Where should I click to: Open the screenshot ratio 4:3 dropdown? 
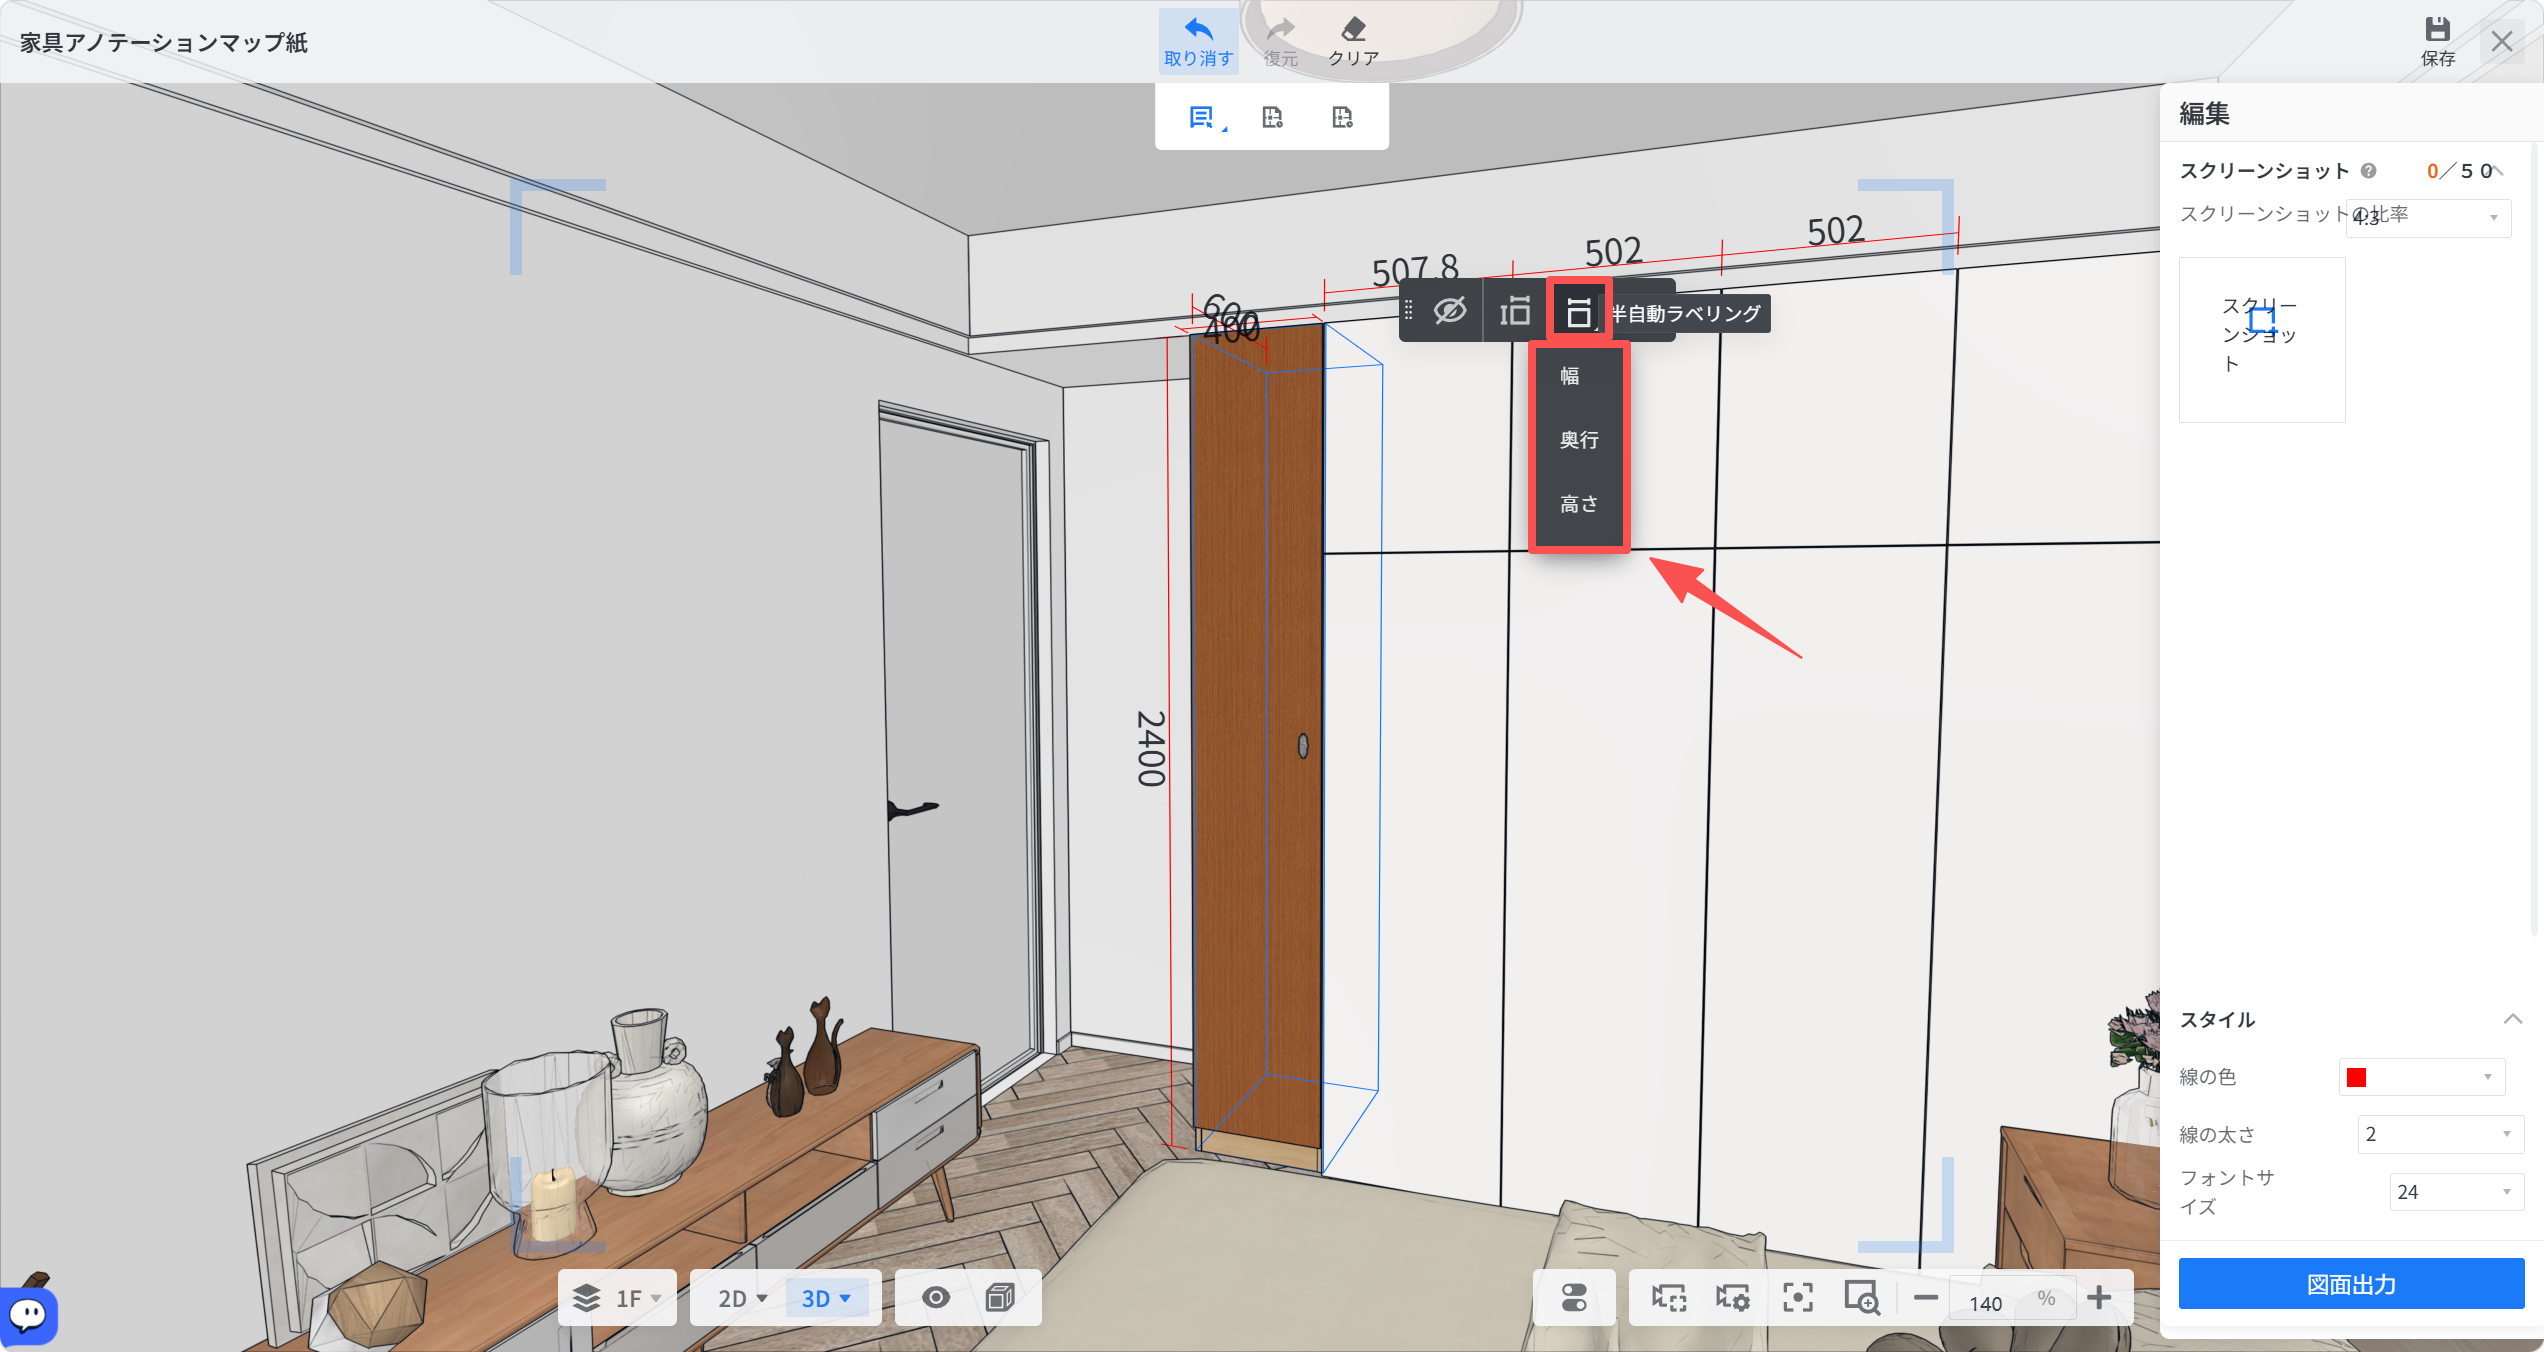tap(2428, 217)
